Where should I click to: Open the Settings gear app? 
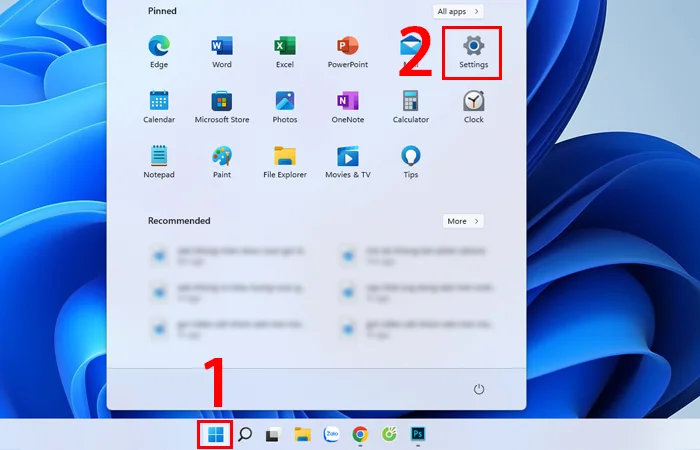473,47
